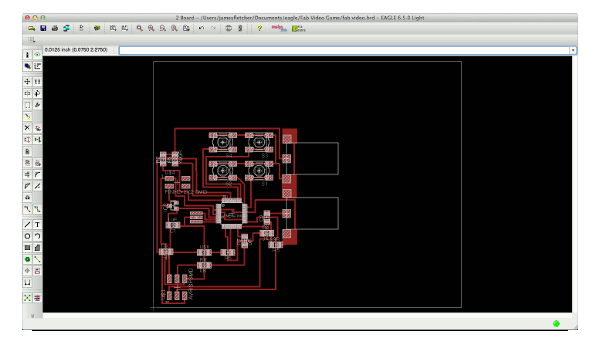The height and width of the screenshot is (360, 600).
Task: Select the Miter tool
Action: [x=37, y=174]
